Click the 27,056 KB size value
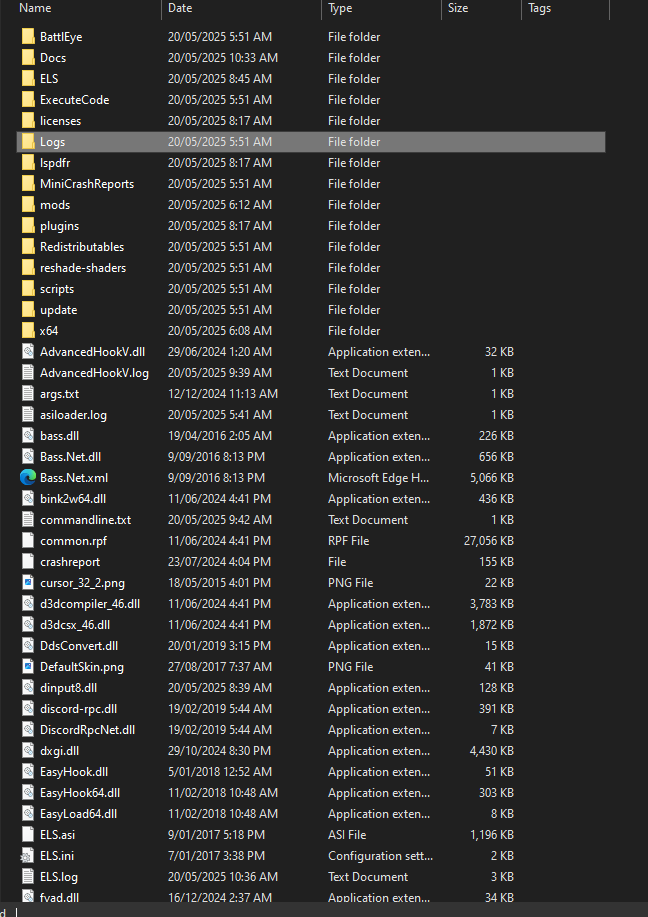Viewport: 648px width, 917px height. pos(489,541)
